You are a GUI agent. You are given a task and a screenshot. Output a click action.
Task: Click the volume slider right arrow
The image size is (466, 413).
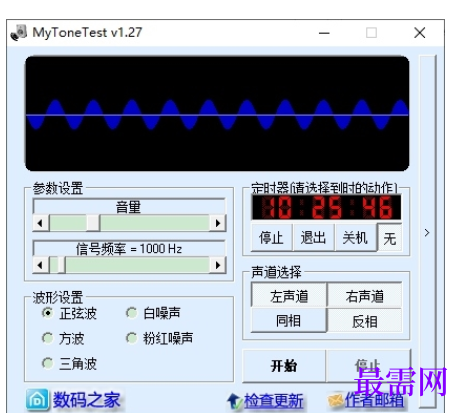[218, 223]
